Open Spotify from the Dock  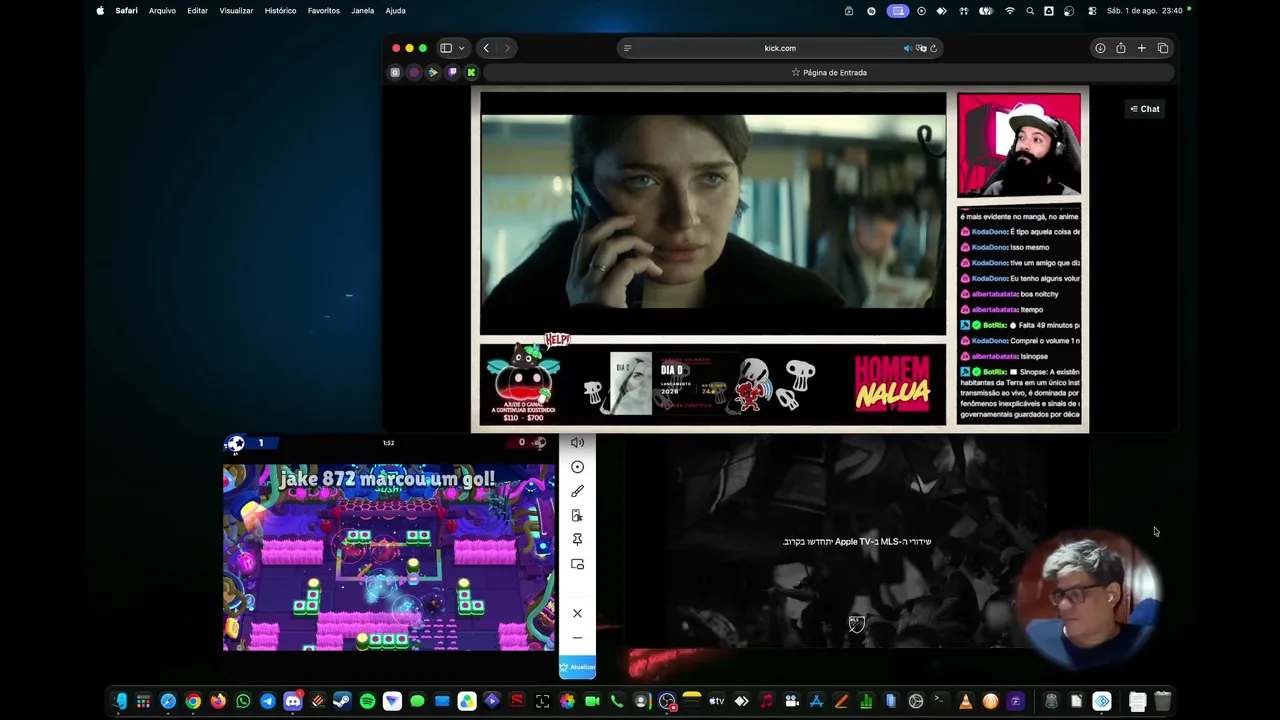[367, 701]
